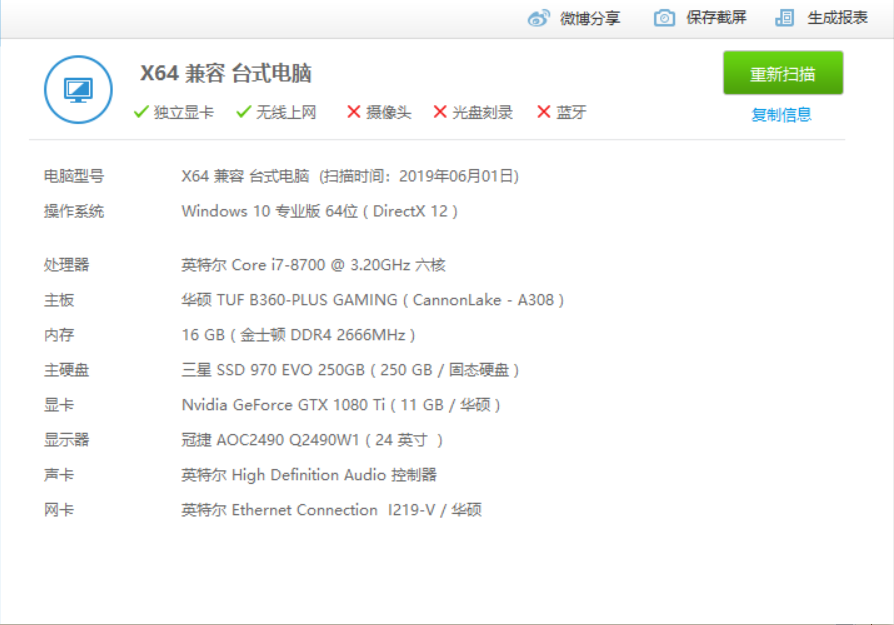Click the generate report icon

(x=785, y=18)
